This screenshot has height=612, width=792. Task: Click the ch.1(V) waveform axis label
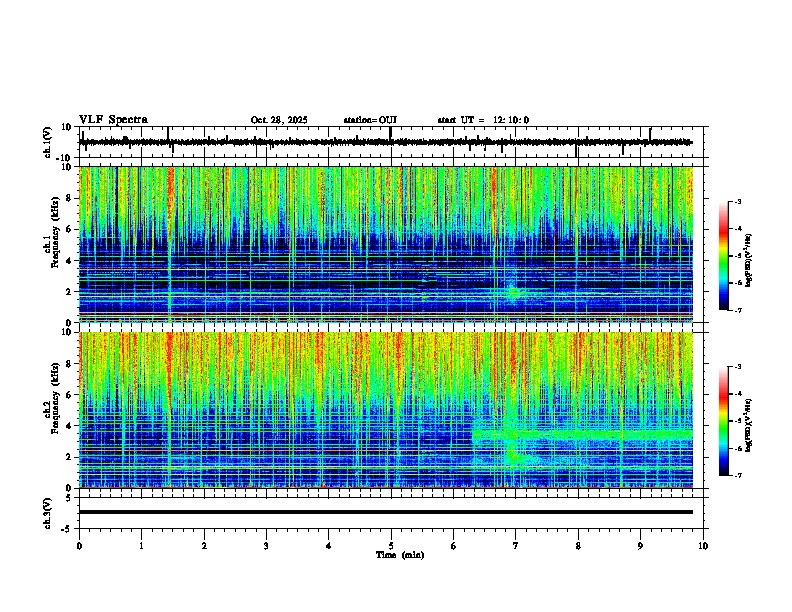[48, 142]
